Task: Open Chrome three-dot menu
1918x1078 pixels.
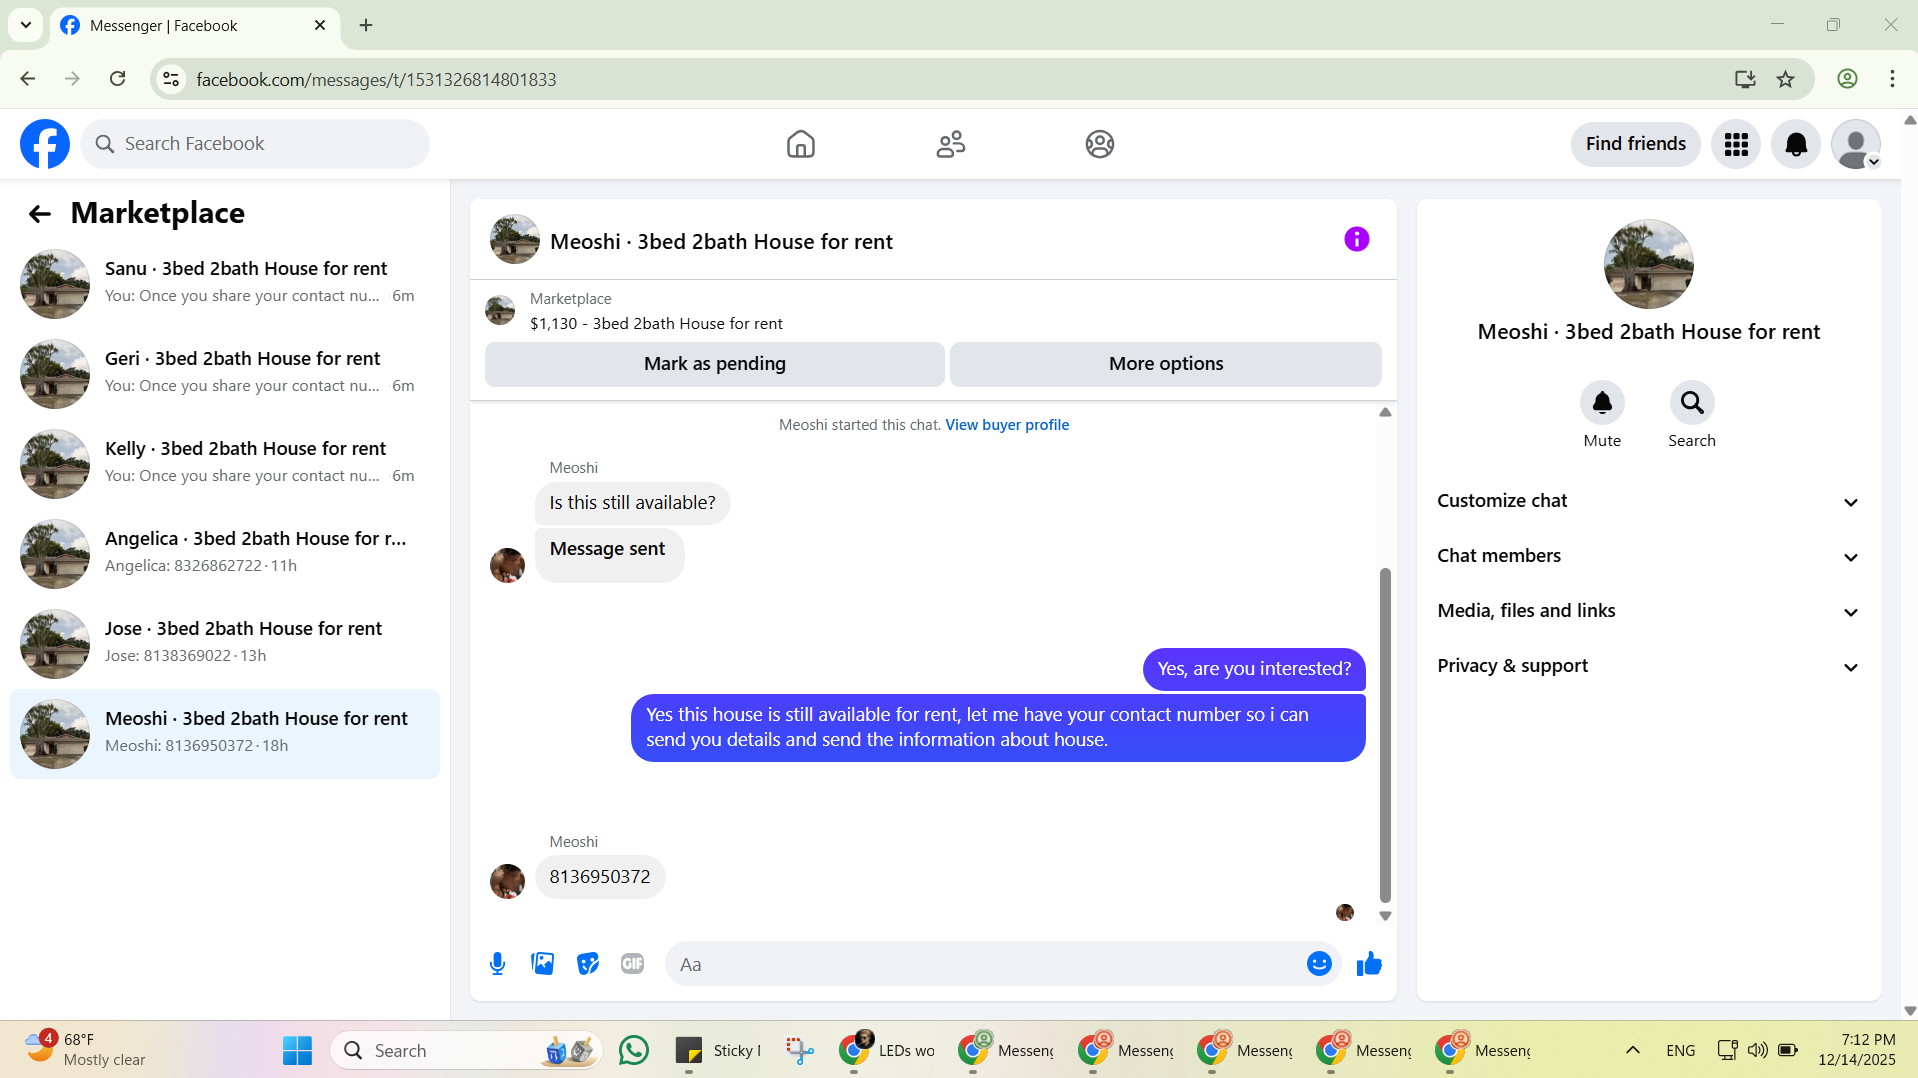Action: pos(1892,79)
